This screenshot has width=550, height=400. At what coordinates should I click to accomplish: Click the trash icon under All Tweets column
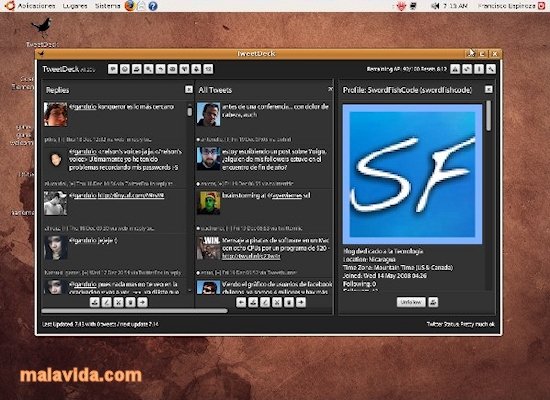click(x=289, y=302)
